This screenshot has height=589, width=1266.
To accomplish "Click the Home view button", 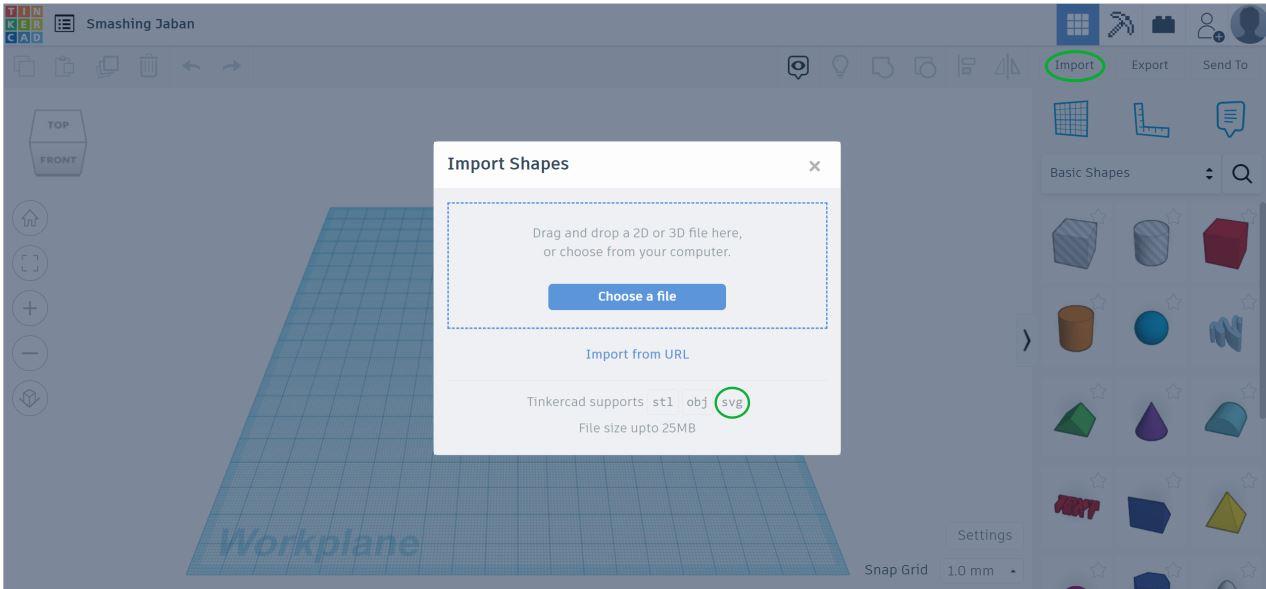I will click(29, 218).
